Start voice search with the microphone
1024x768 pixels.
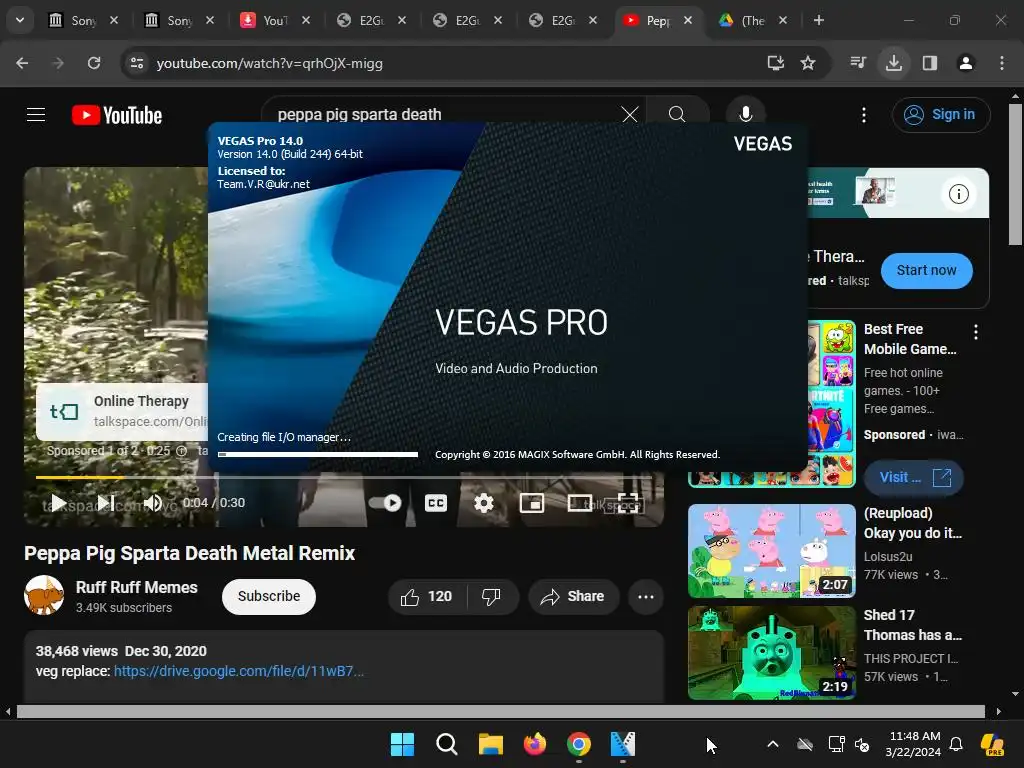(745, 114)
